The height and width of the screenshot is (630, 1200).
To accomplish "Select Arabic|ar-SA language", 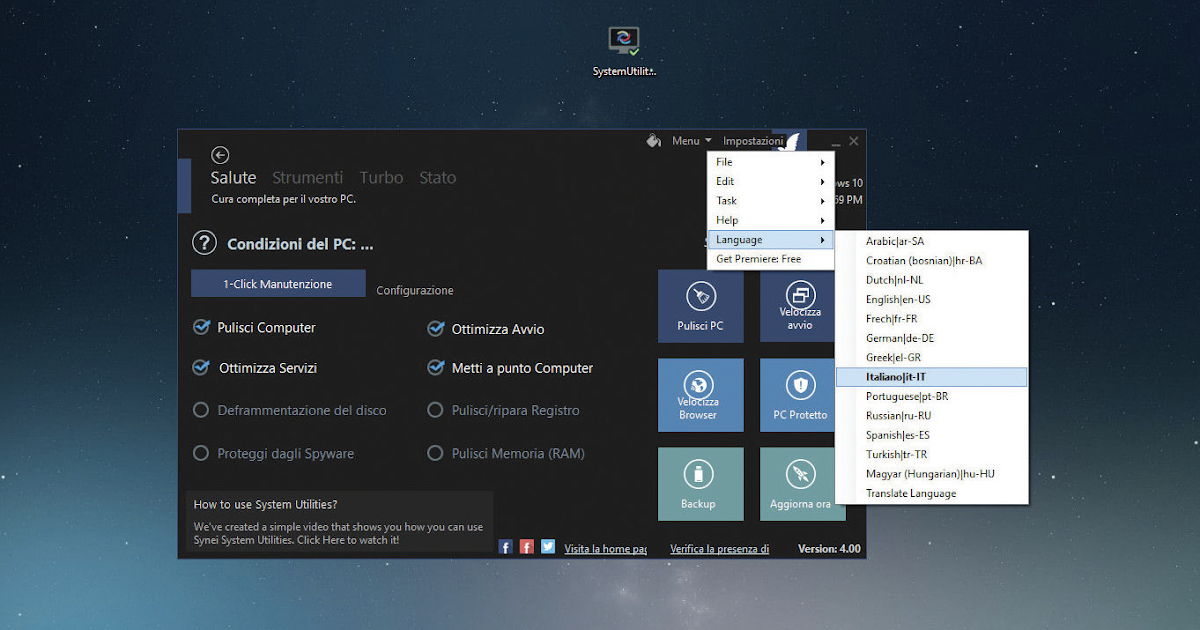I will [x=932, y=241].
